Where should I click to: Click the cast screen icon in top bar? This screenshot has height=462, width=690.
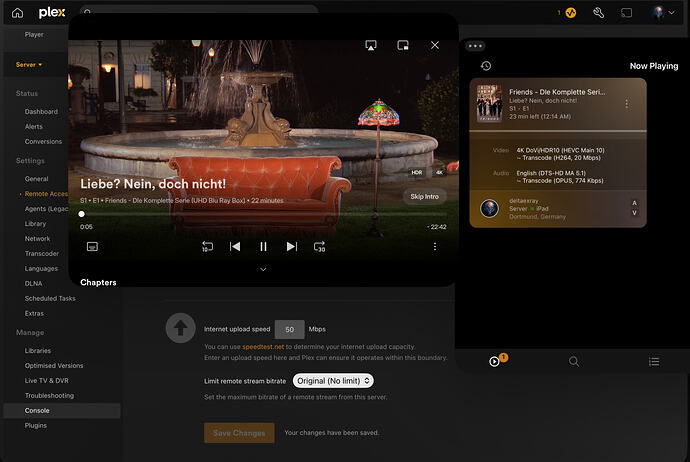(626, 13)
